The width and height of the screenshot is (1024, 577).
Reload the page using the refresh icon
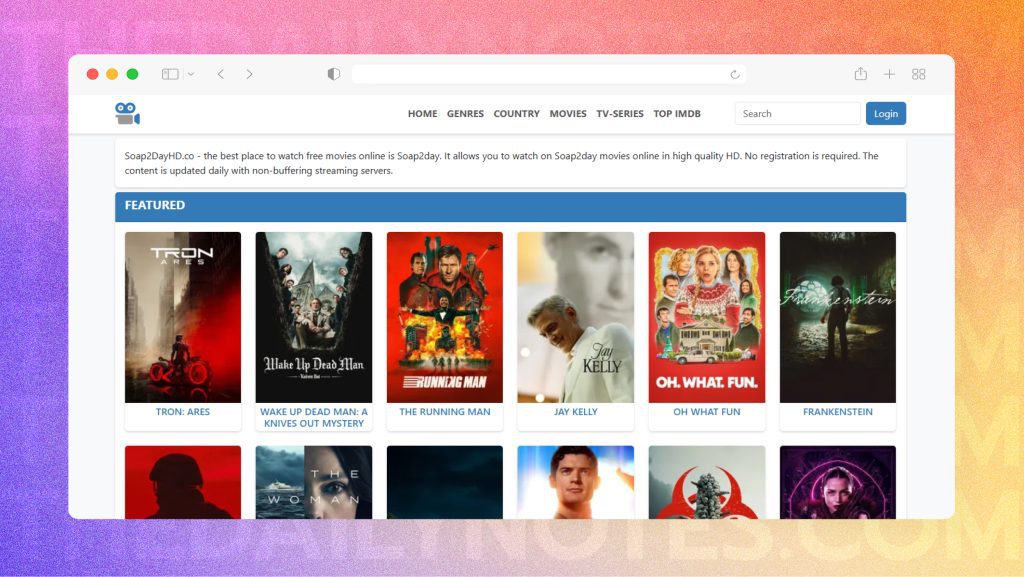735,74
